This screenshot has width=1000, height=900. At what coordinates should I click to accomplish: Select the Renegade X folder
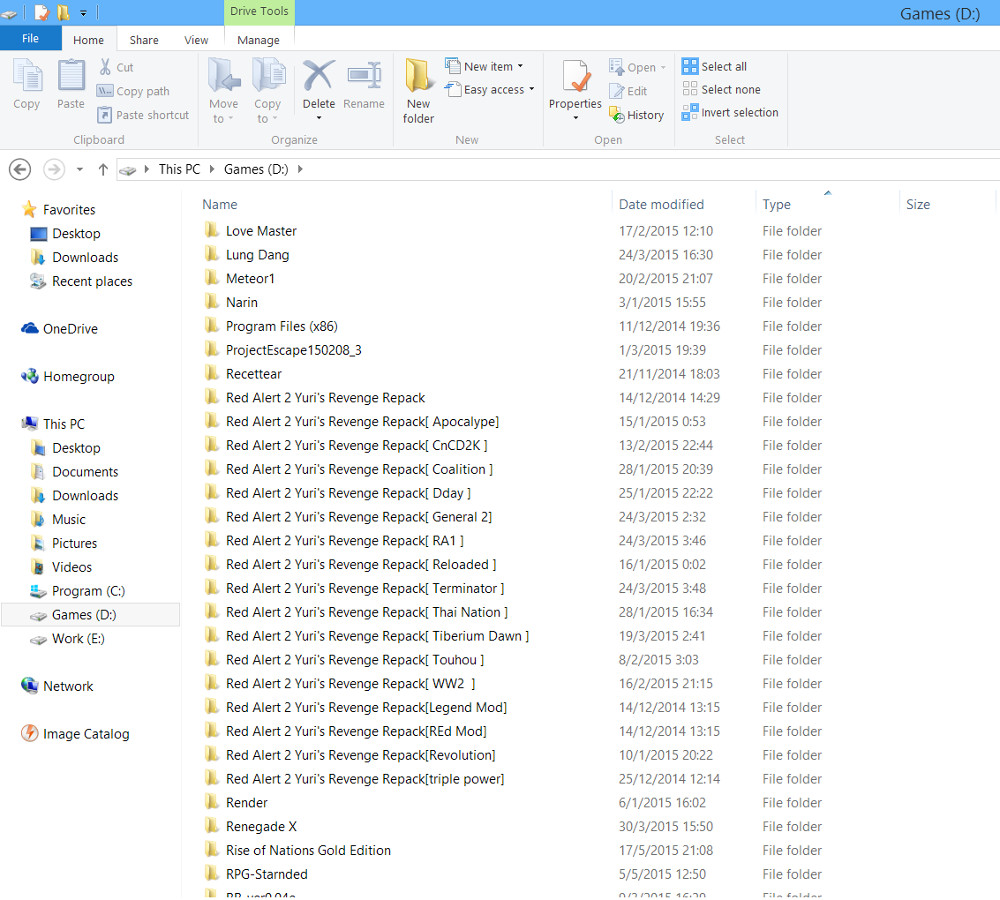[261, 826]
